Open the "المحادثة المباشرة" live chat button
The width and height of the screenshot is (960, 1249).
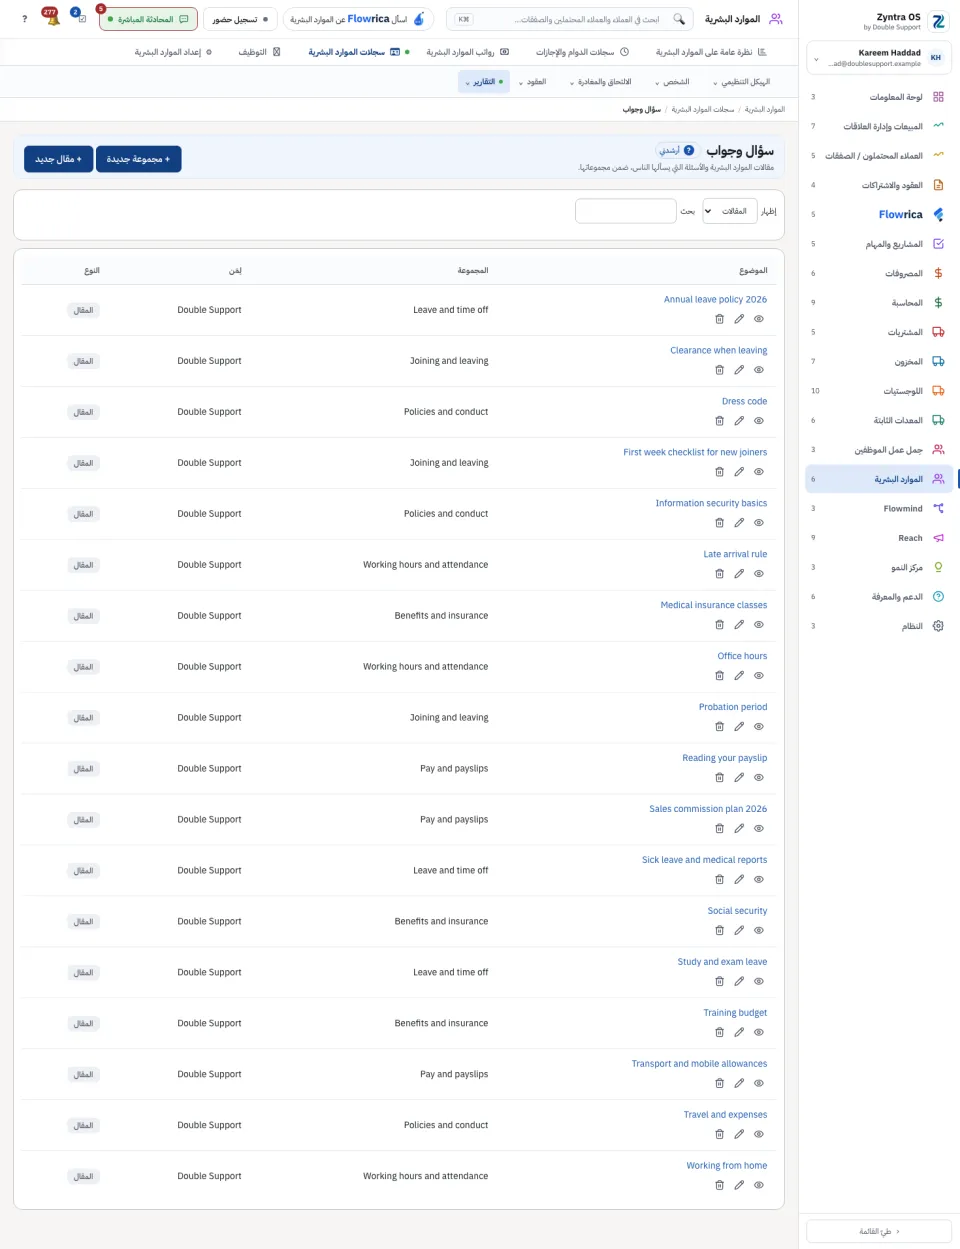click(x=146, y=19)
